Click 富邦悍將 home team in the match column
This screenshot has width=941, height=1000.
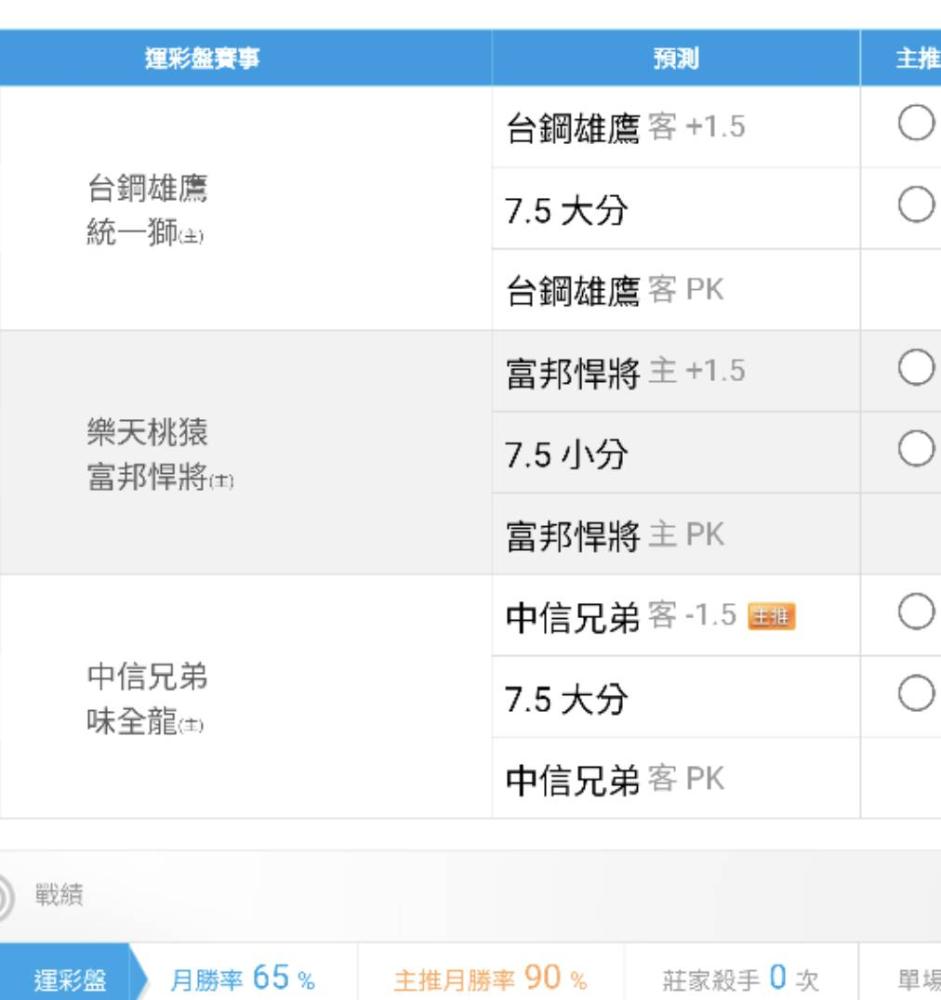(160, 477)
